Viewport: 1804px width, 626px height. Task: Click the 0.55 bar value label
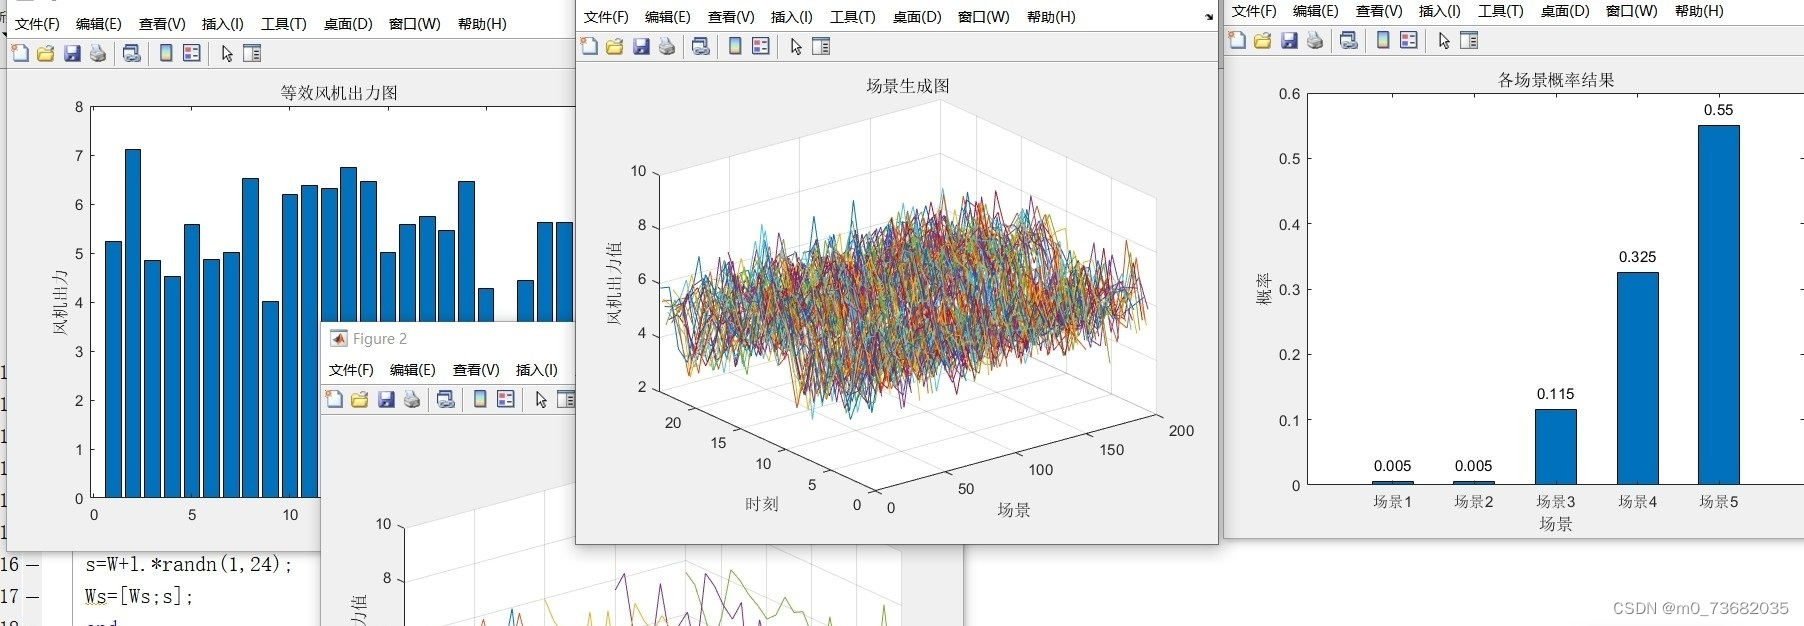click(x=1718, y=110)
